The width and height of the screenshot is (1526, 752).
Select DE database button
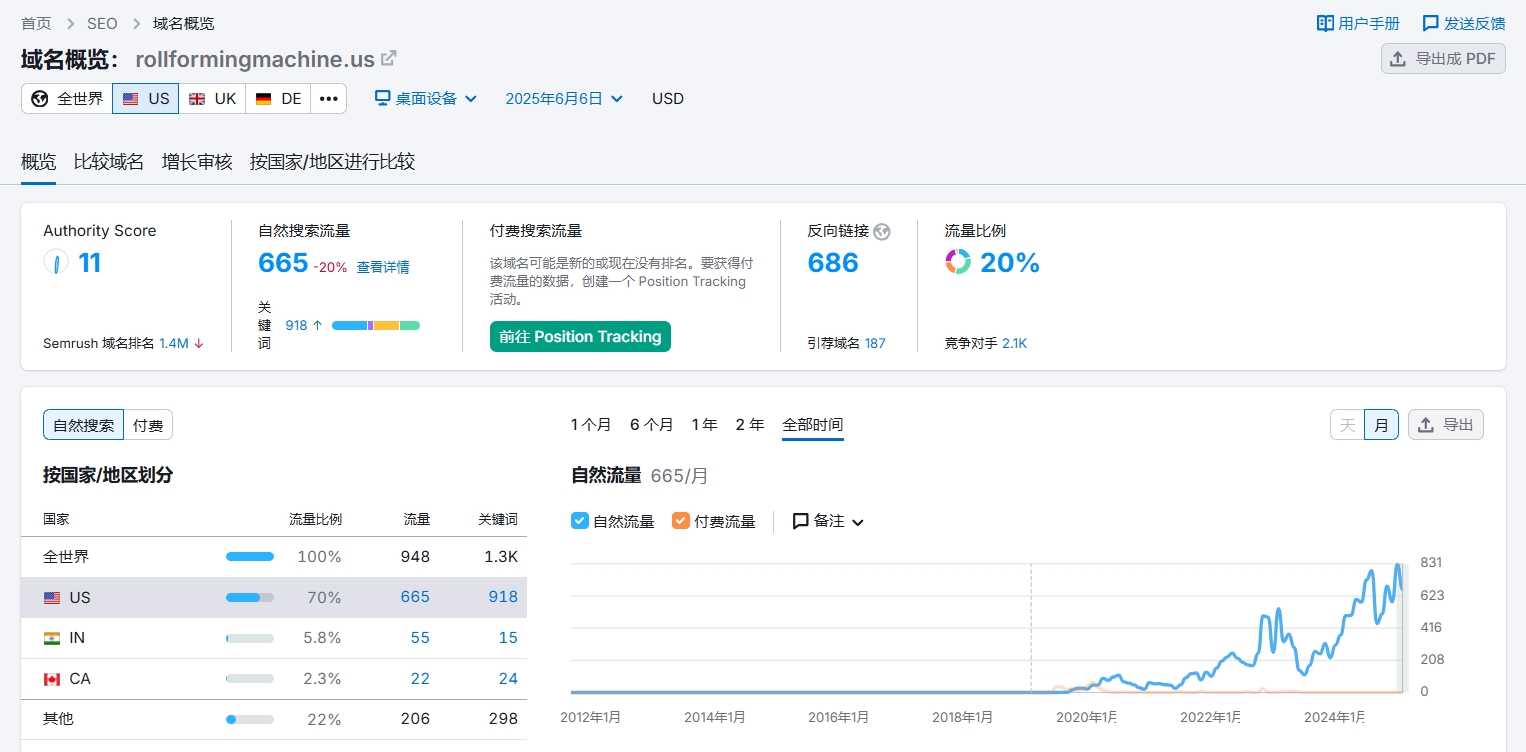tap(278, 99)
